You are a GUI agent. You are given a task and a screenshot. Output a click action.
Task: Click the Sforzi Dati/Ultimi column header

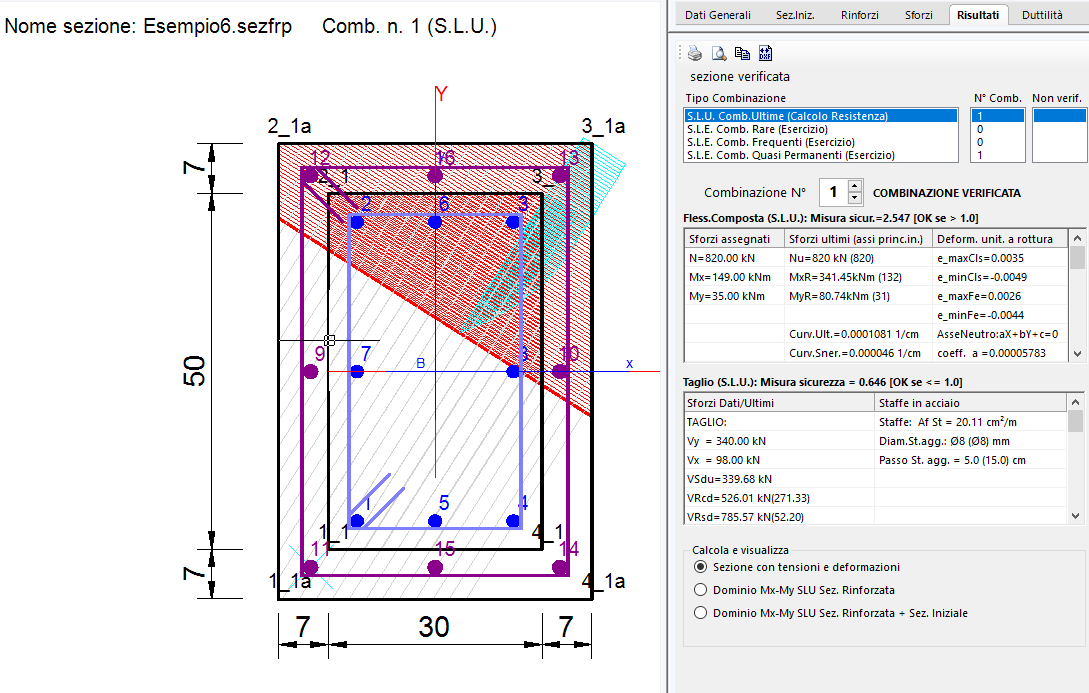[x=779, y=403]
